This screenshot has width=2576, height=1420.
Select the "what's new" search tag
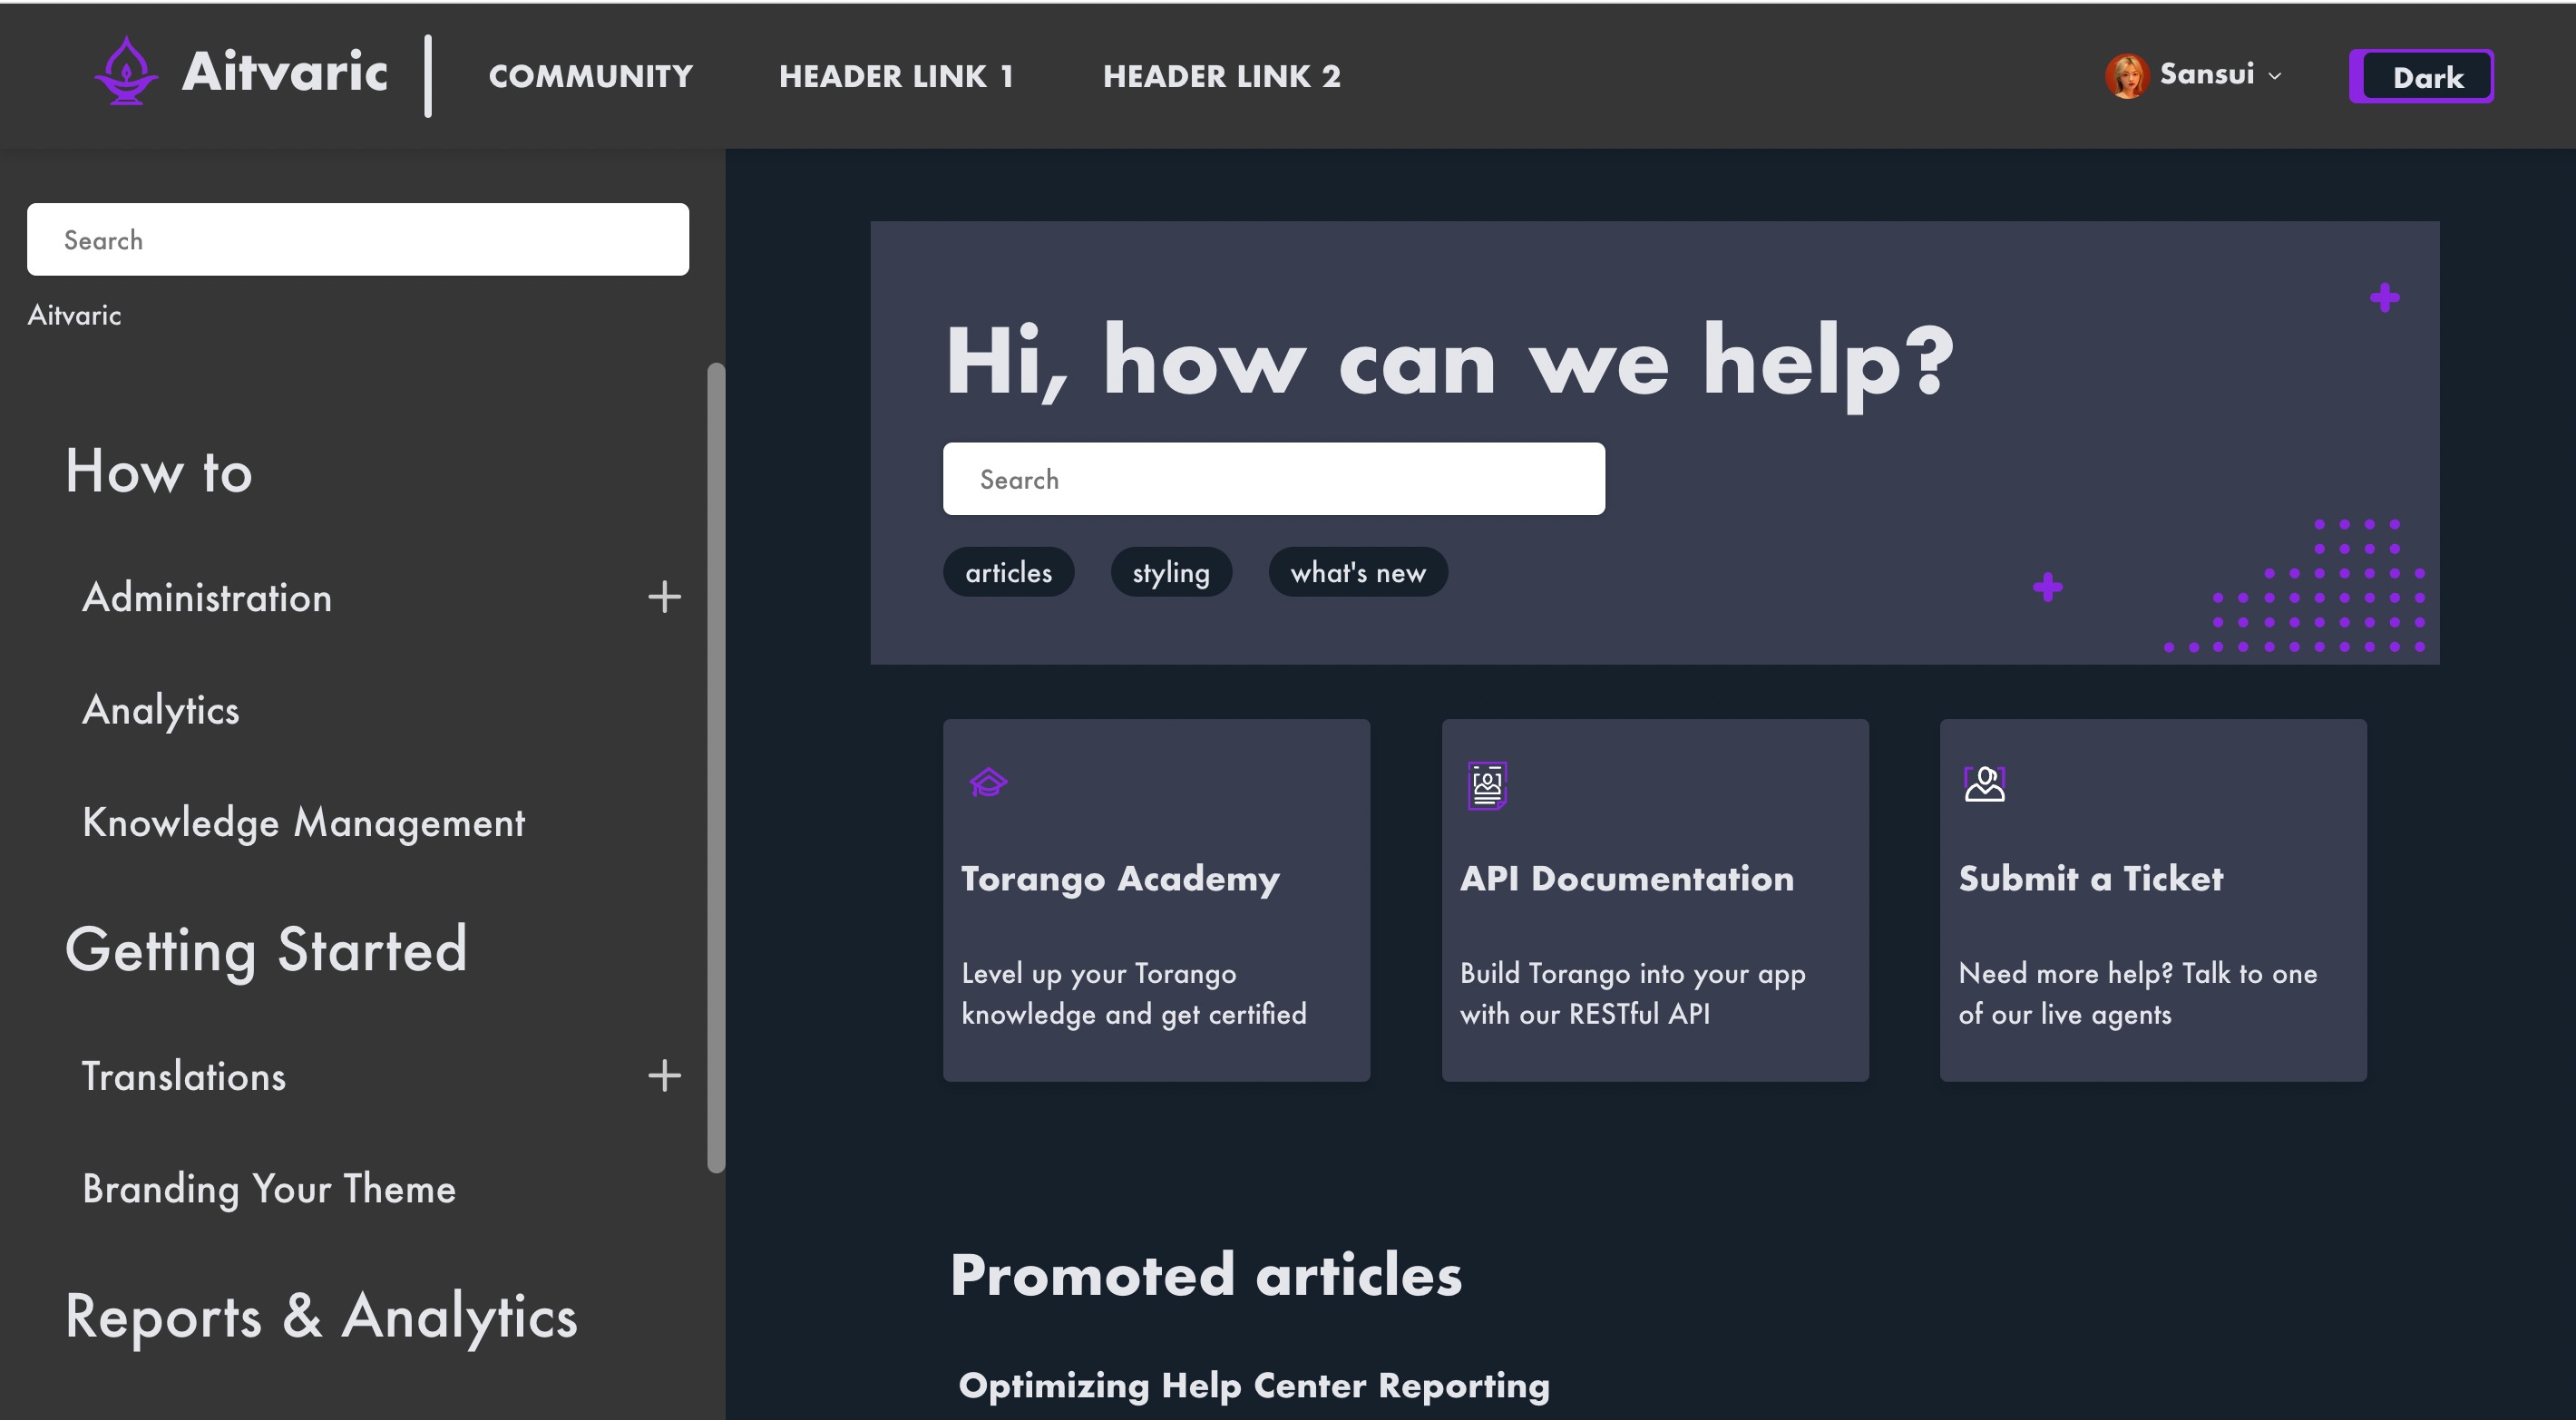pos(1357,573)
